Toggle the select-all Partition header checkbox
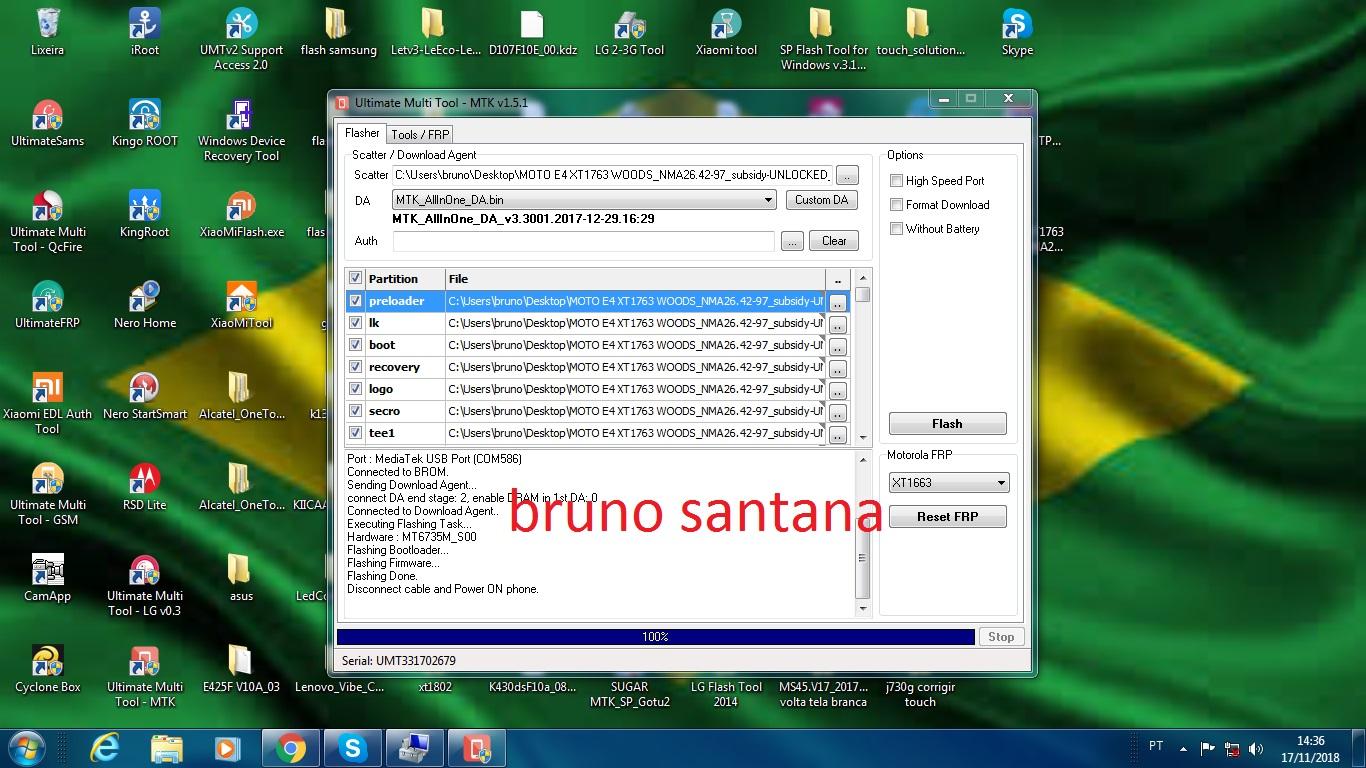1366x768 pixels. (x=355, y=279)
